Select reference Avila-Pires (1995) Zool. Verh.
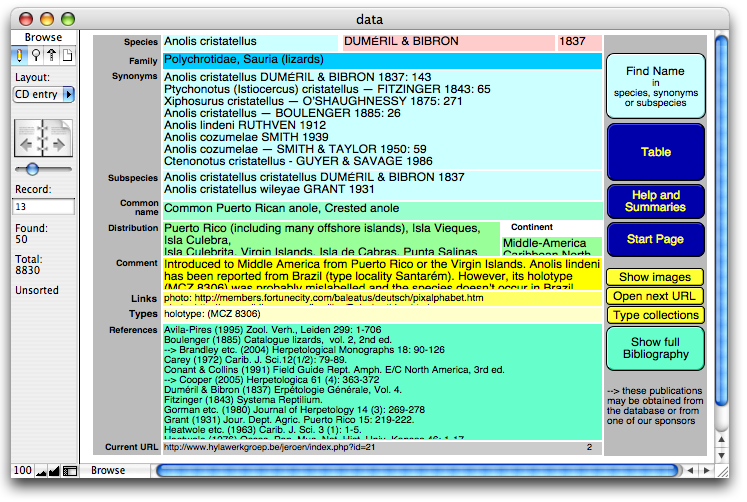The image size is (747, 502). tap(273, 330)
